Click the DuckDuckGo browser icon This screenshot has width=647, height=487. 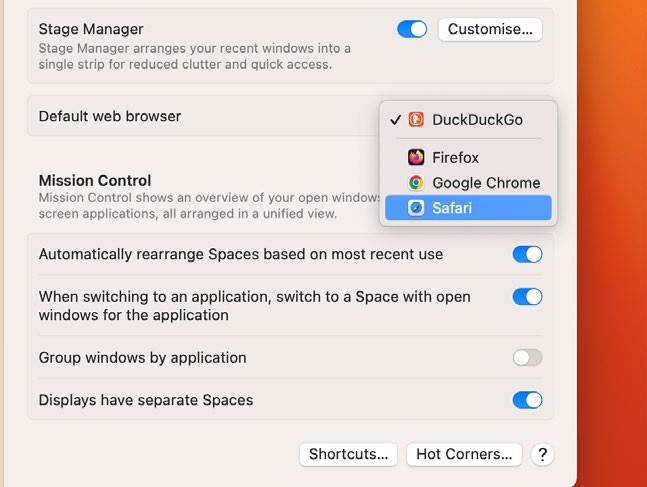[416, 120]
